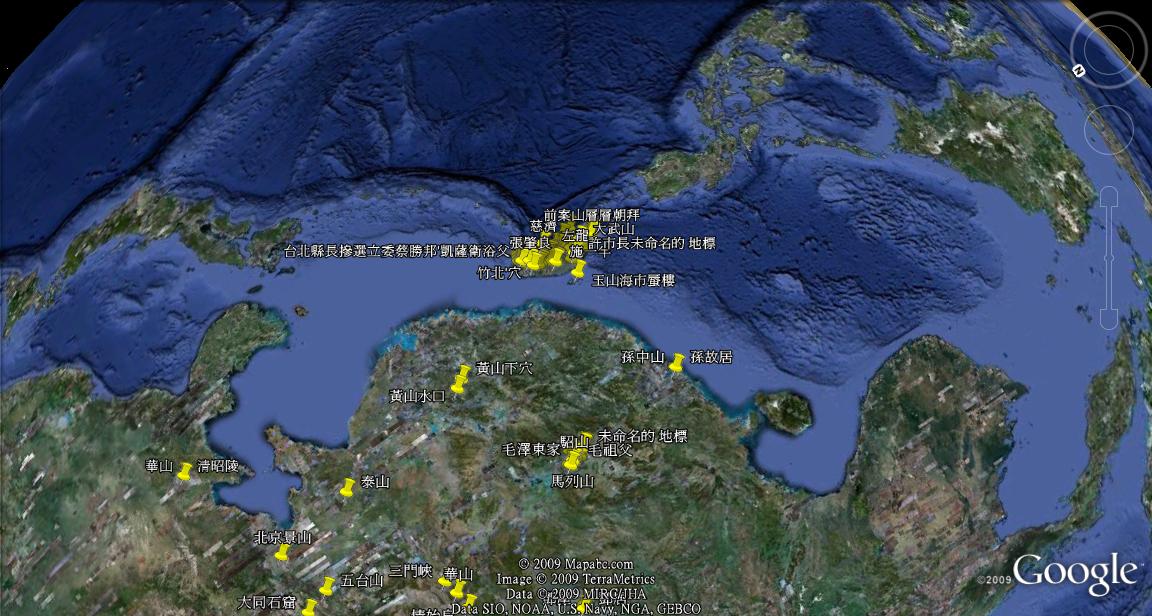Viewport: 1152px width, 616px height.
Task: Click the 前案山層層朝拜 placemark label
Action: tap(591, 215)
